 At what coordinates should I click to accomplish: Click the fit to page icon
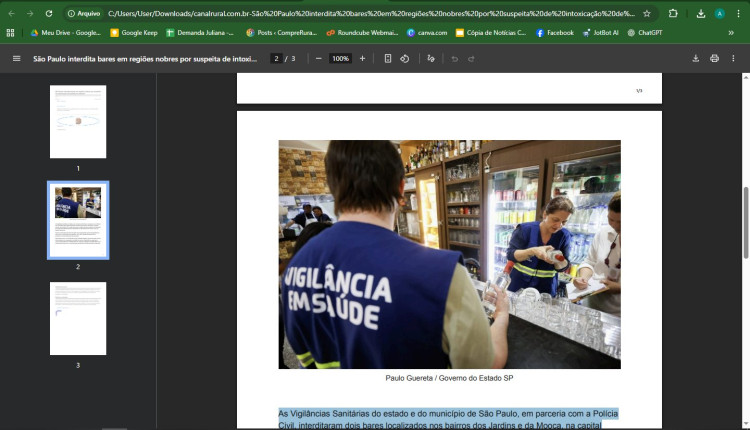click(388, 59)
